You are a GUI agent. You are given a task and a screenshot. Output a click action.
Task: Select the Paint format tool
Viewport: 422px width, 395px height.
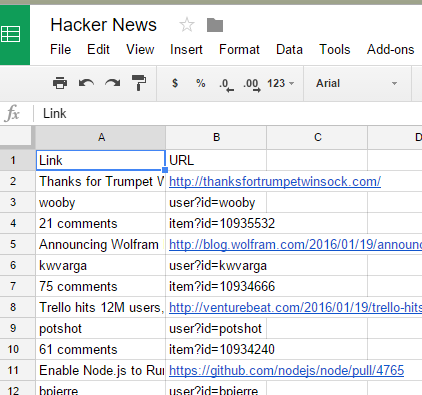coord(139,83)
